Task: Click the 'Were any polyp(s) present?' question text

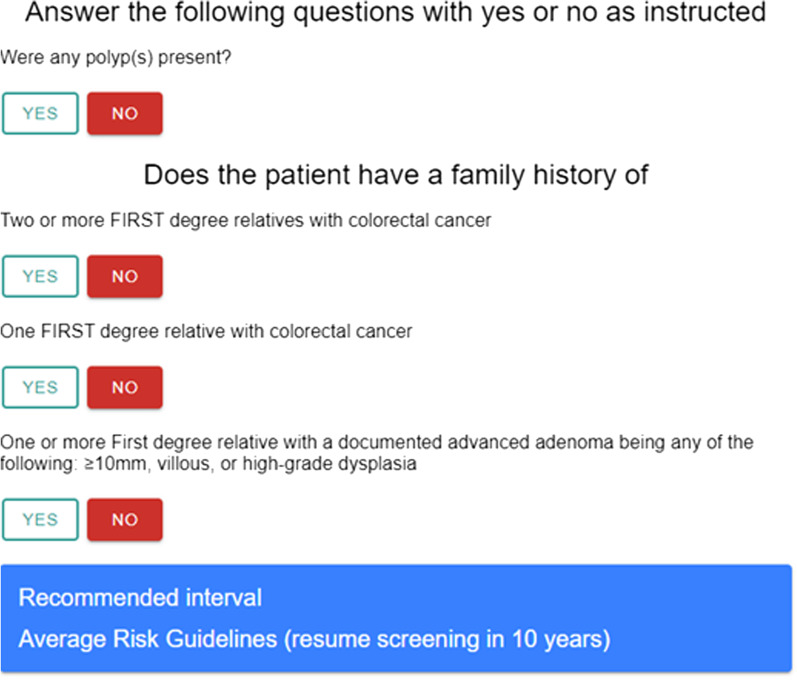Action: pyautogui.click(x=116, y=57)
